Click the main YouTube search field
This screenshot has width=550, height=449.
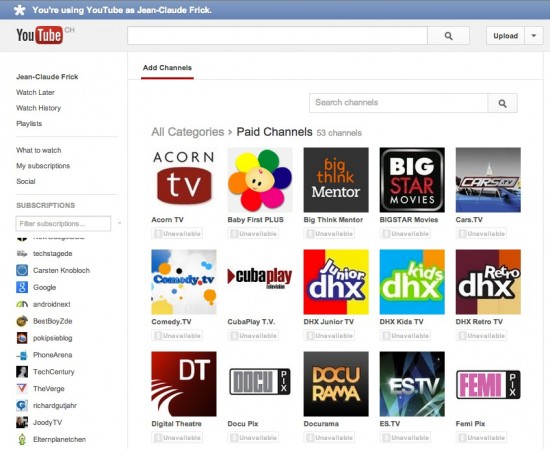coord(277,36)
